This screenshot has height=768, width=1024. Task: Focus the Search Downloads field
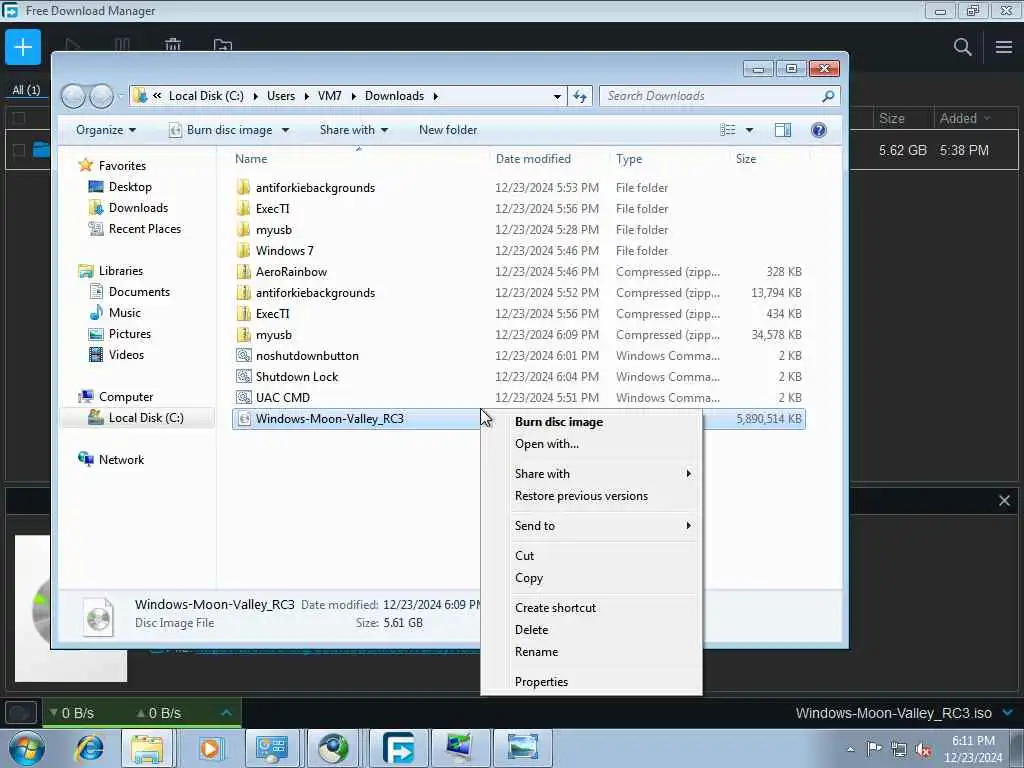point(719,96)
